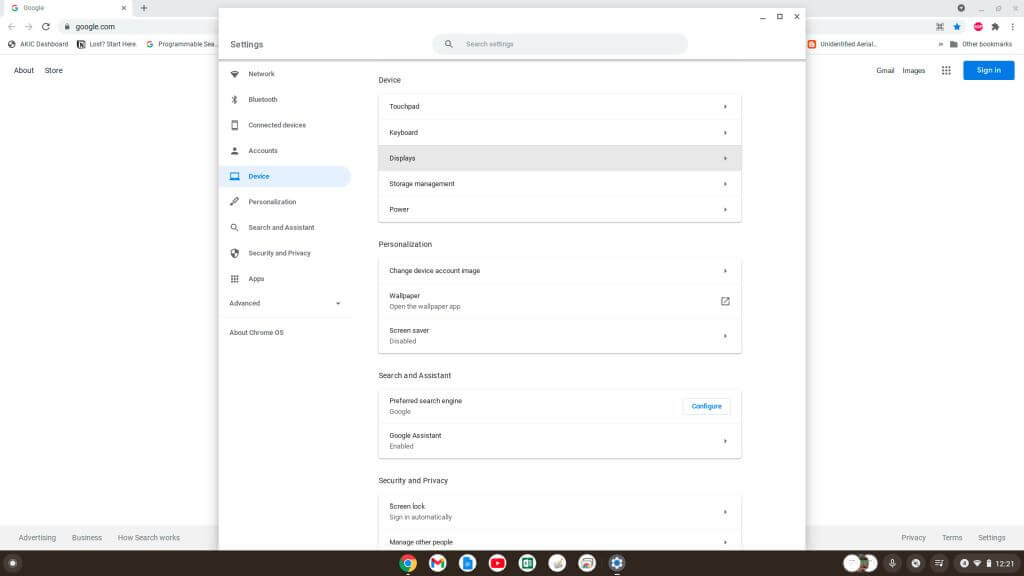Open Security and Privacy shield icon
The width and height of the screenshot is (1024, 576).
click(x=234, y=253)
